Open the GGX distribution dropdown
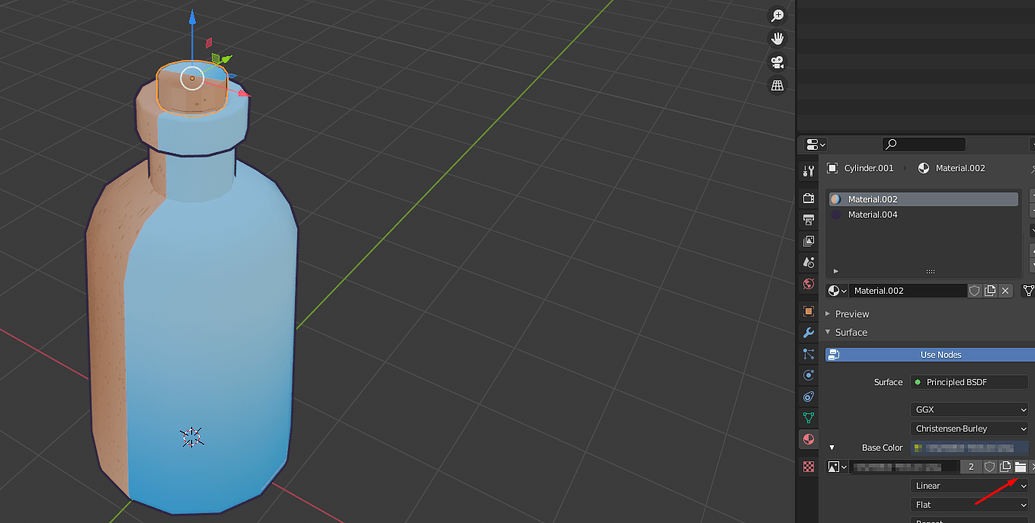Image resolution: width=1035 pixels, height=523 pixels. 969,409
